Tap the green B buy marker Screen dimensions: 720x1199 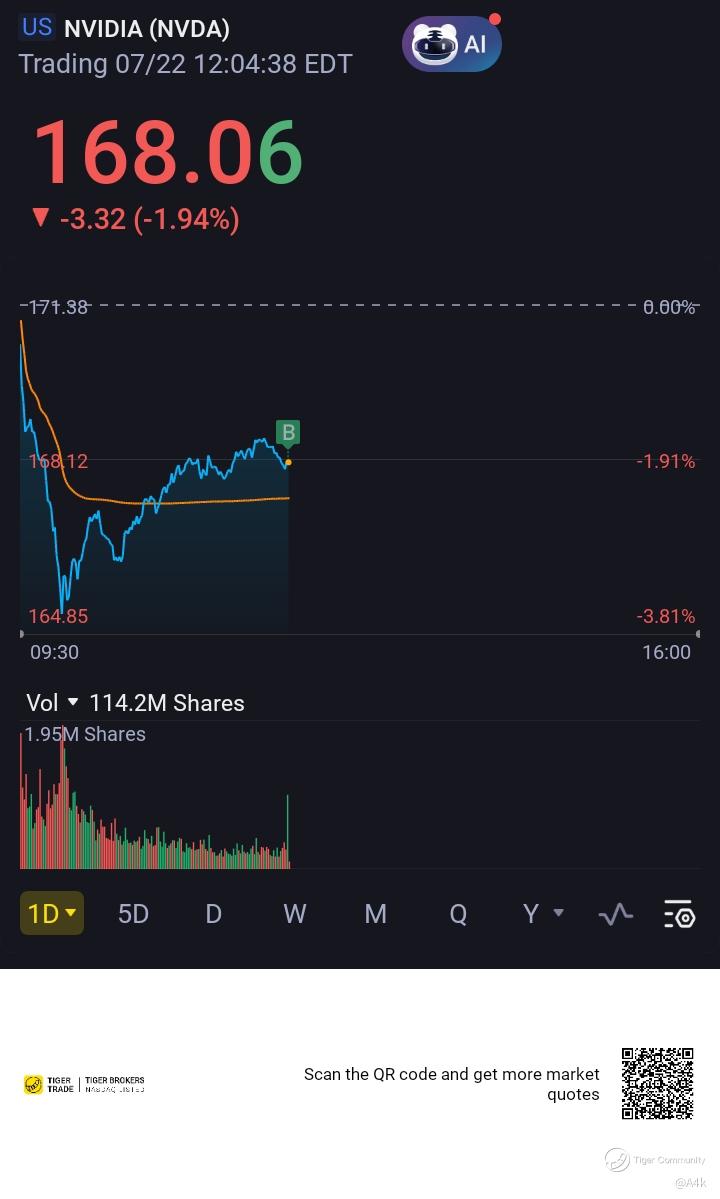(x=288, y=433)
